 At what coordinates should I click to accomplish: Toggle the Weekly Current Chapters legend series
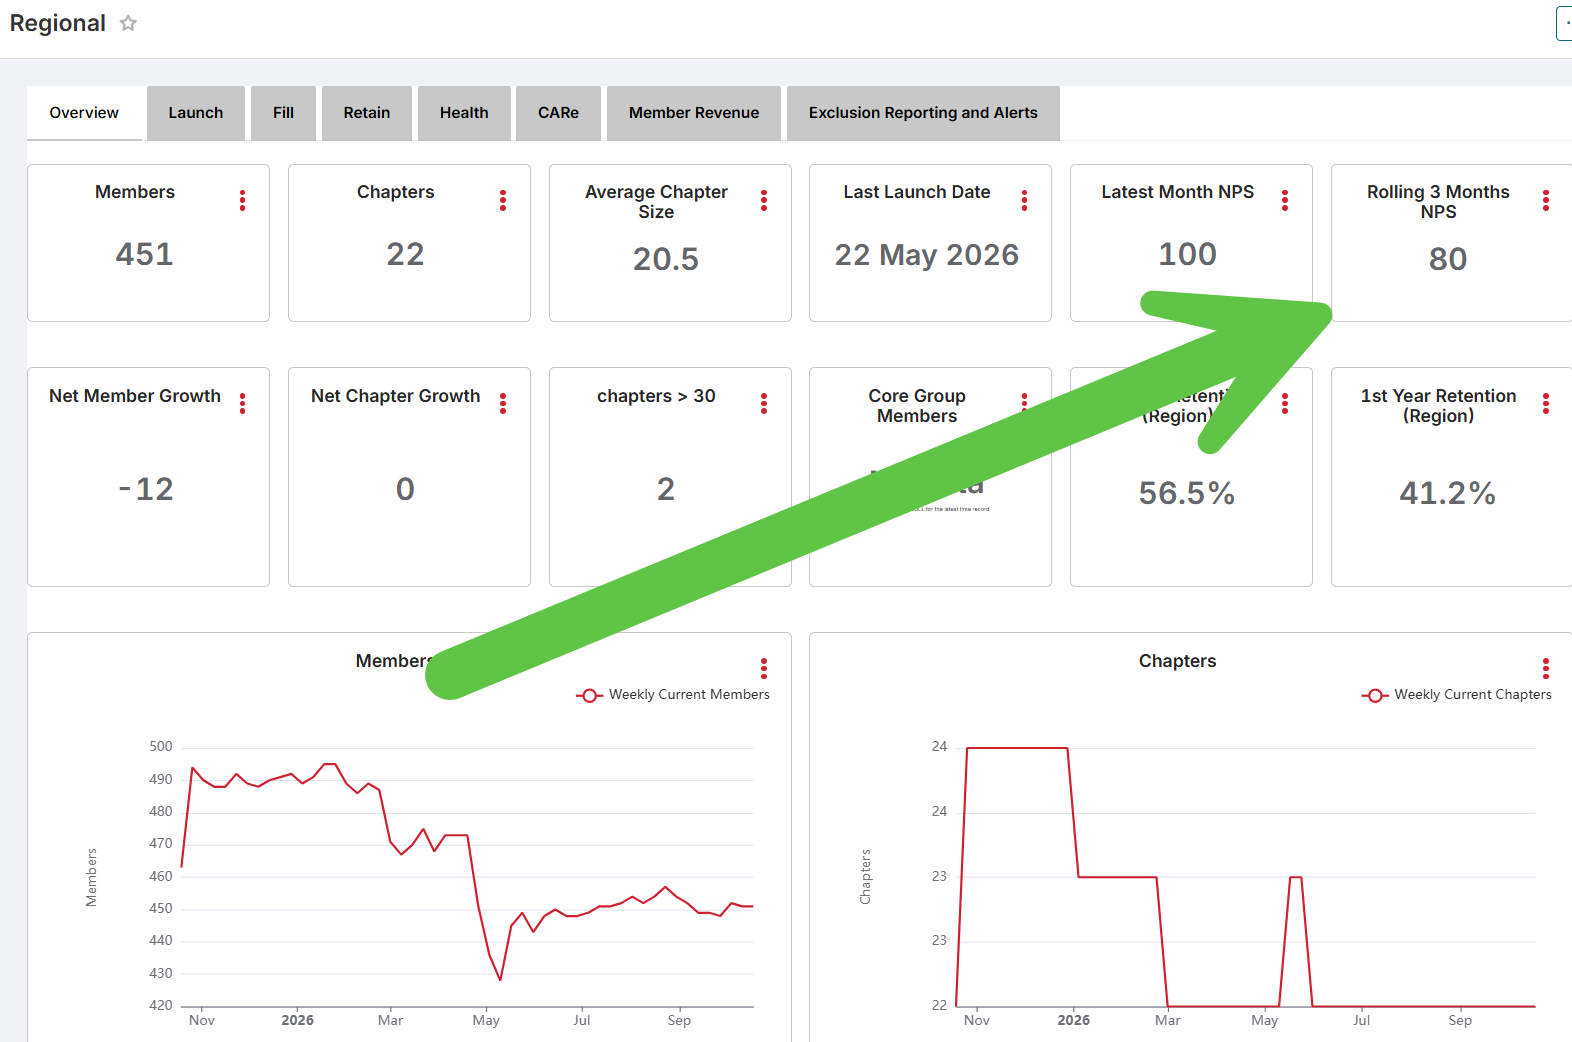(x=1457, y=695)
